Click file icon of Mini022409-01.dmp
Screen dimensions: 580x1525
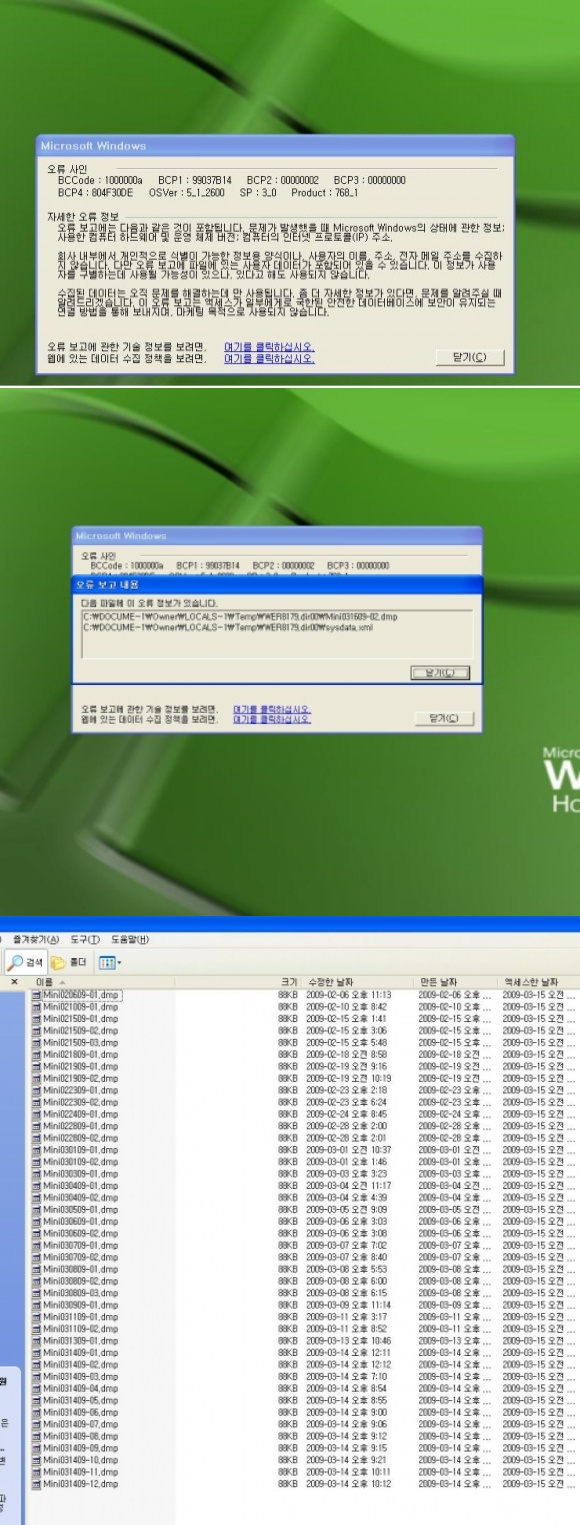[36, 1115]
